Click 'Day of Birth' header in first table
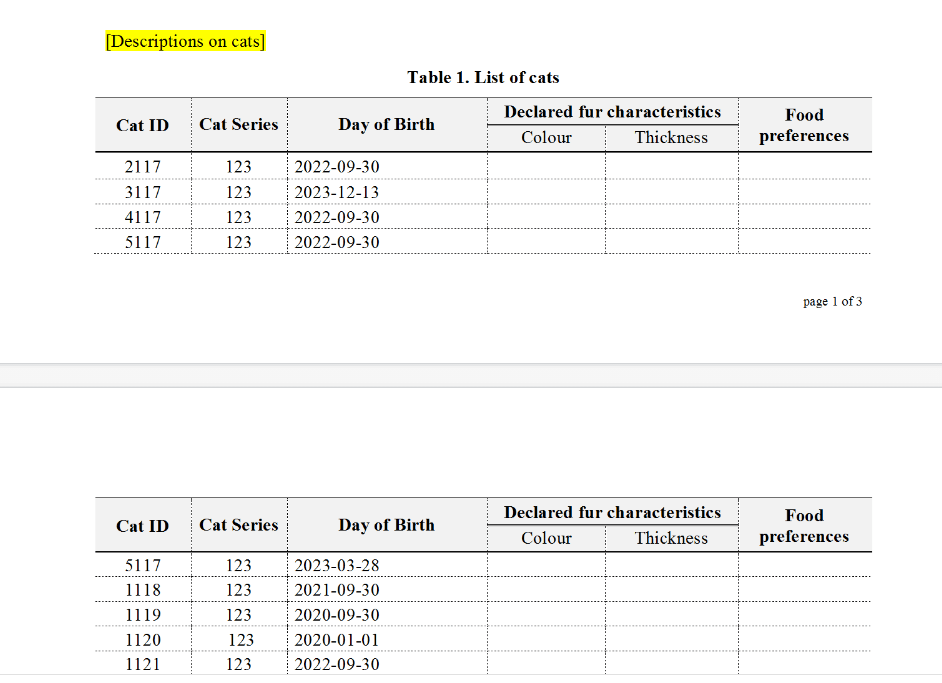Image resolution: width=942 pixels, height=683 pixels. click(x=386, y=124)
